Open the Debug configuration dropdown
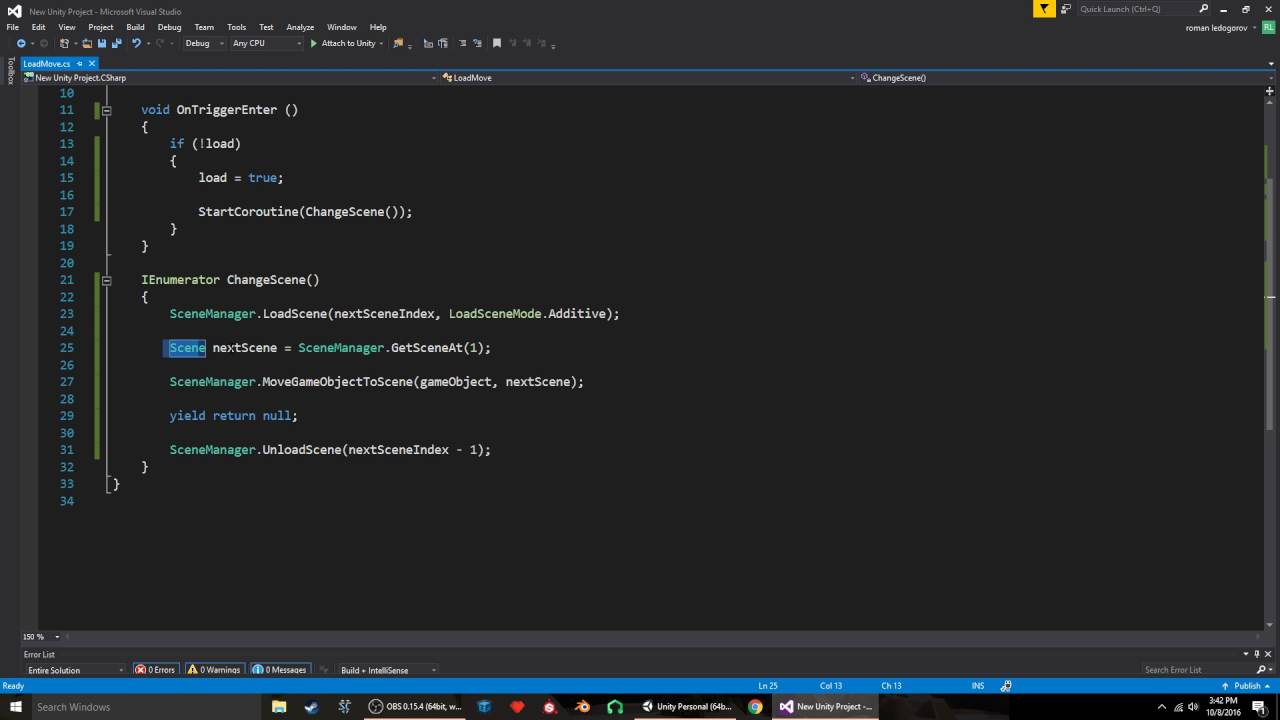 (x=203, y=43)
